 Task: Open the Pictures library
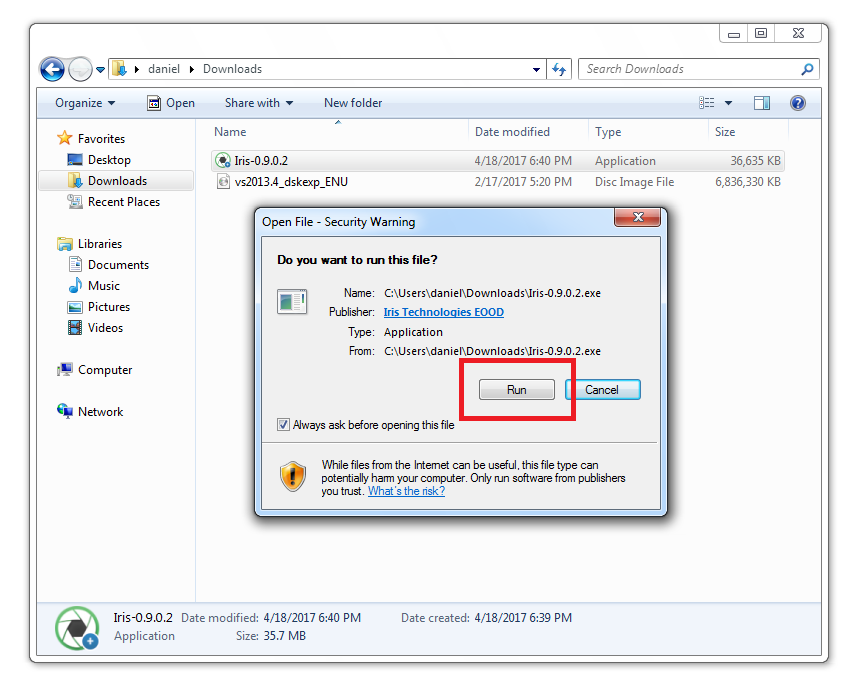click(109, 307)
